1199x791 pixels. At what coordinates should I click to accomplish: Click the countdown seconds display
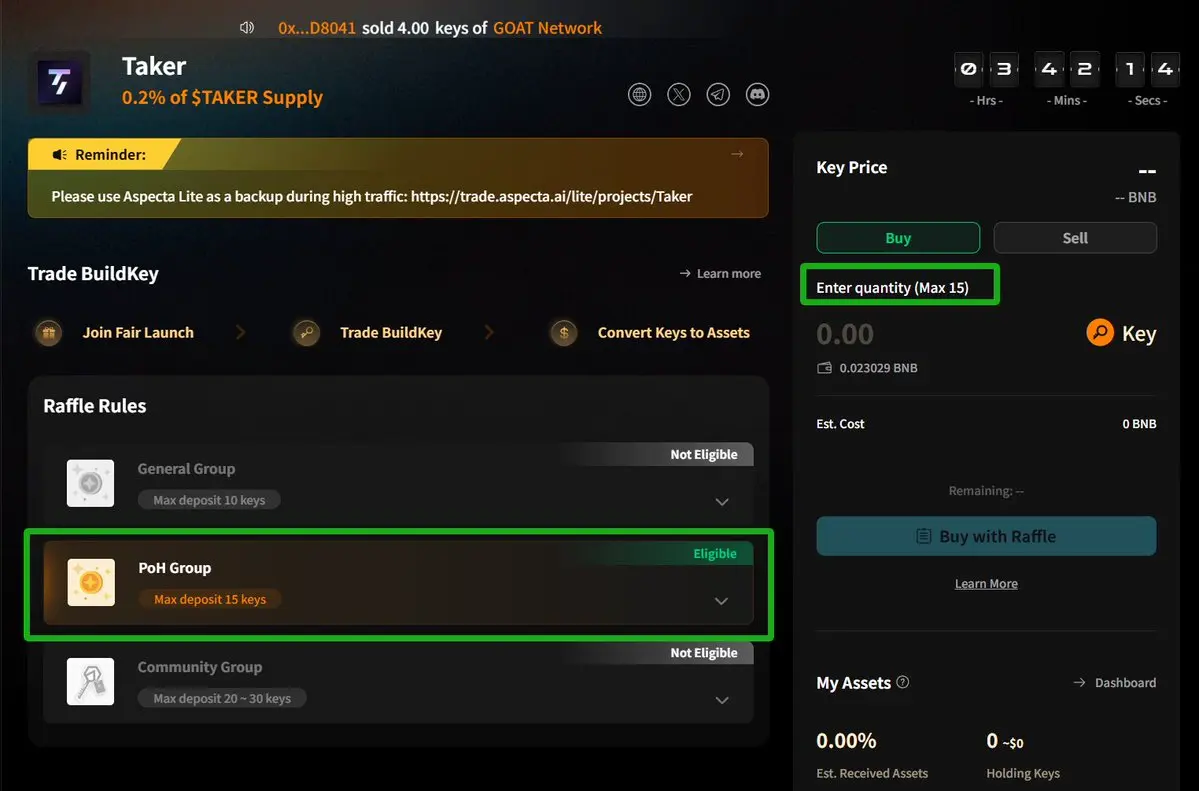pos(1147,70)
